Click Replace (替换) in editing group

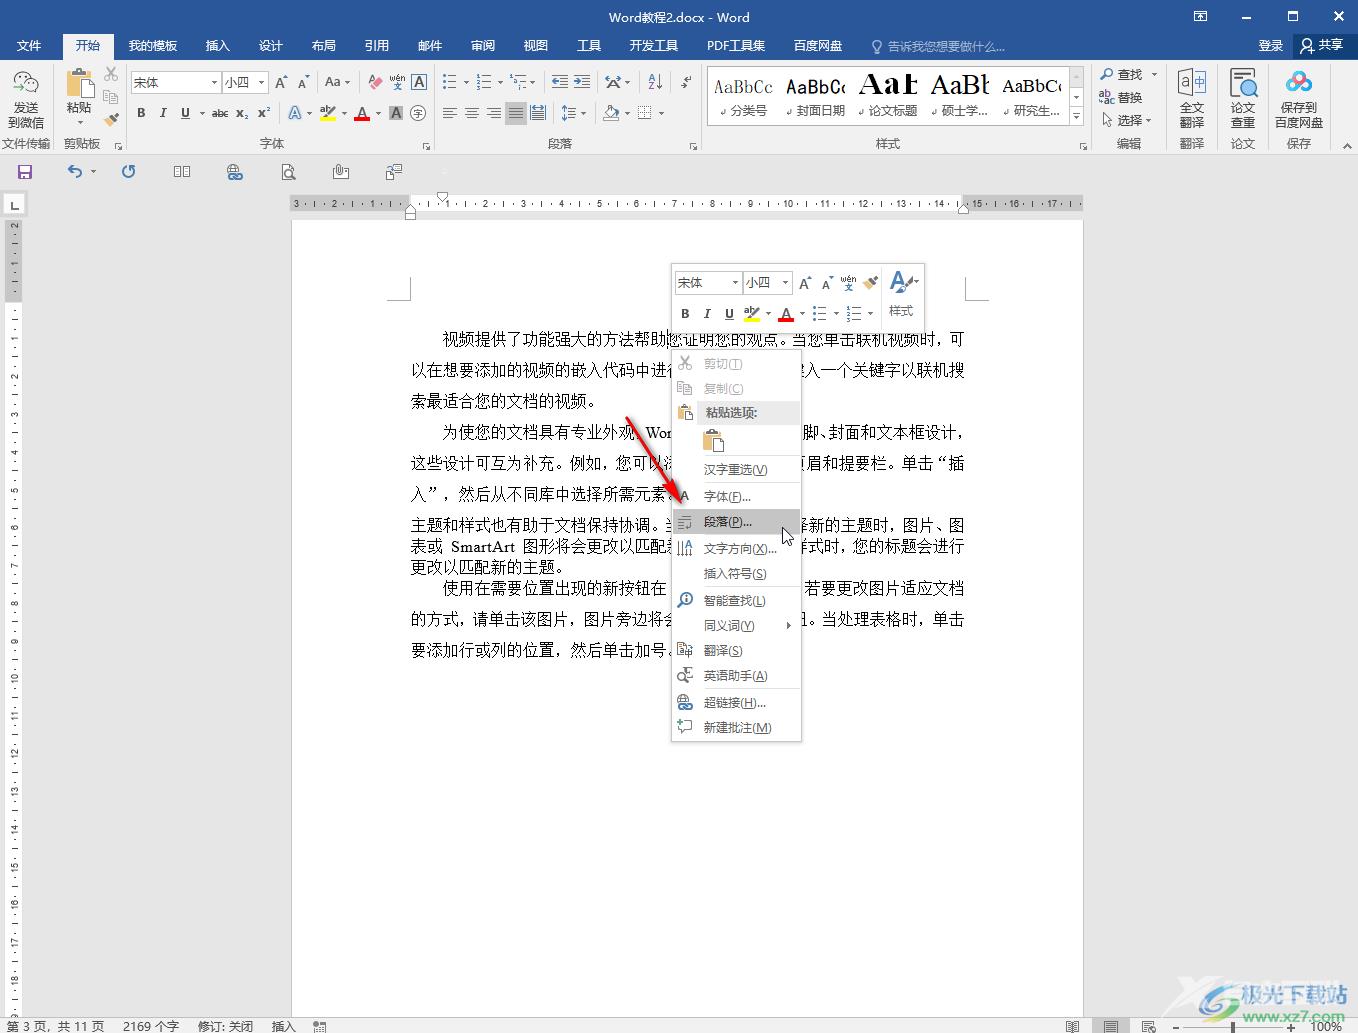click(1121, 97)
